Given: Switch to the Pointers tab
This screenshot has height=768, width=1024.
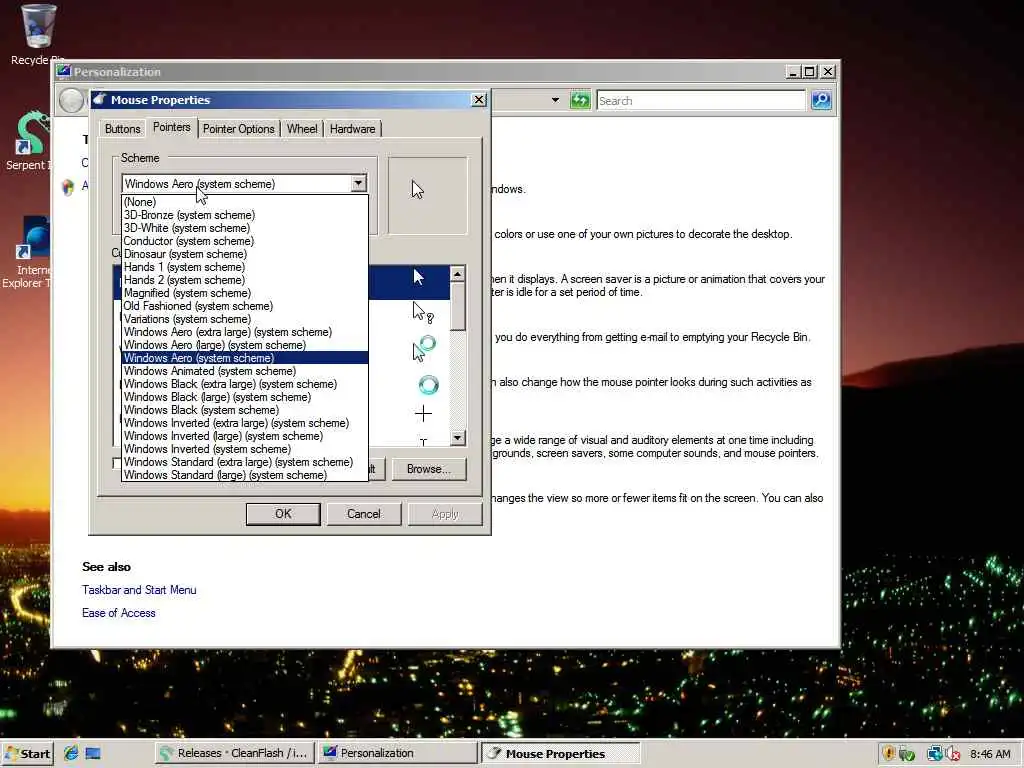Looking at the screenshot, I should 172,127.
